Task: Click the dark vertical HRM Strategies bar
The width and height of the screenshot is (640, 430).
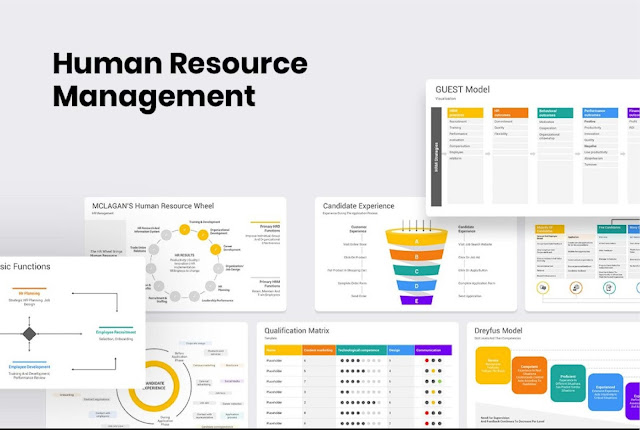Action: point(436,157)
